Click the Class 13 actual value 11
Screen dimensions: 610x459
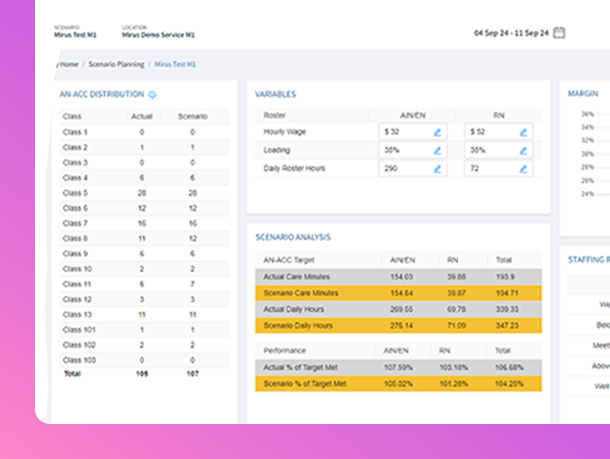[x=142, y=315]
